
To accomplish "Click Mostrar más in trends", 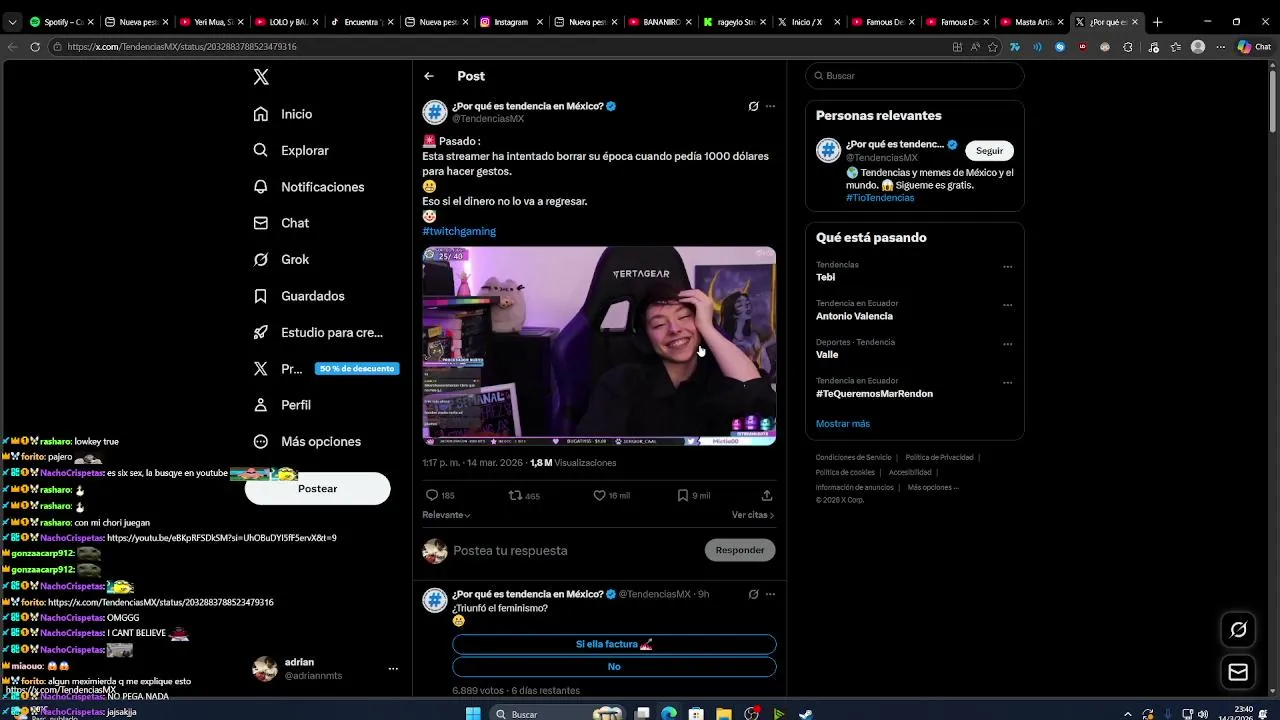I will (x=843, y=424).
